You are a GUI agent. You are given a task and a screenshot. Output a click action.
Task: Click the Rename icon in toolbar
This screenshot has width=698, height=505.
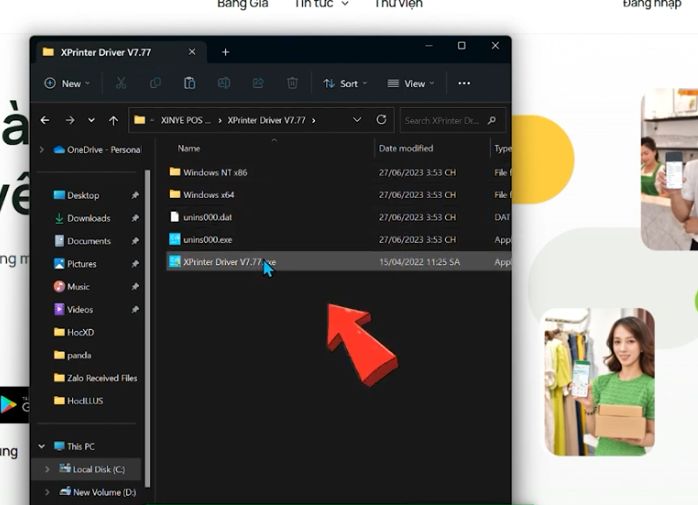point(224,84)
